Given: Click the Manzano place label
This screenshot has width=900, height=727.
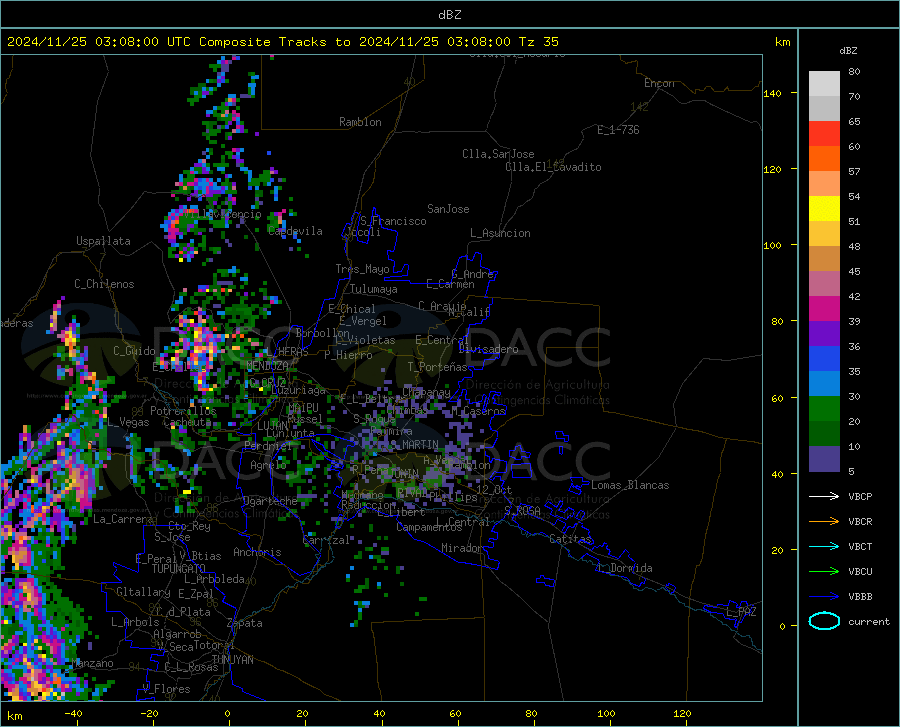Looking at the screenshot, I should [x=92, y=663].
